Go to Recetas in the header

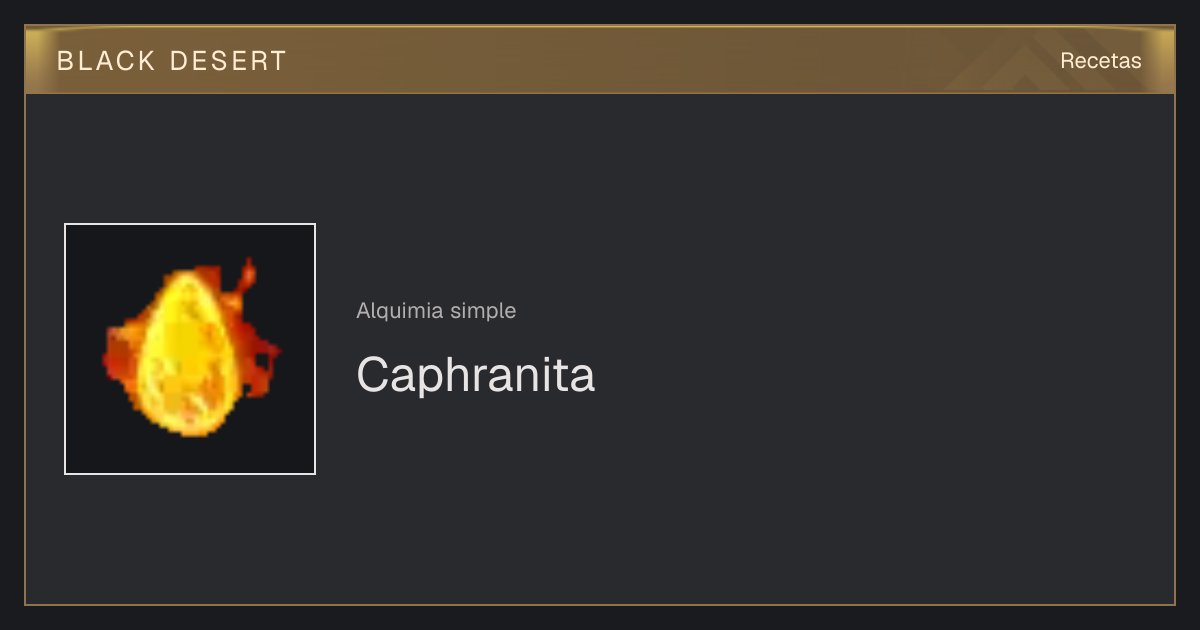1100,60
